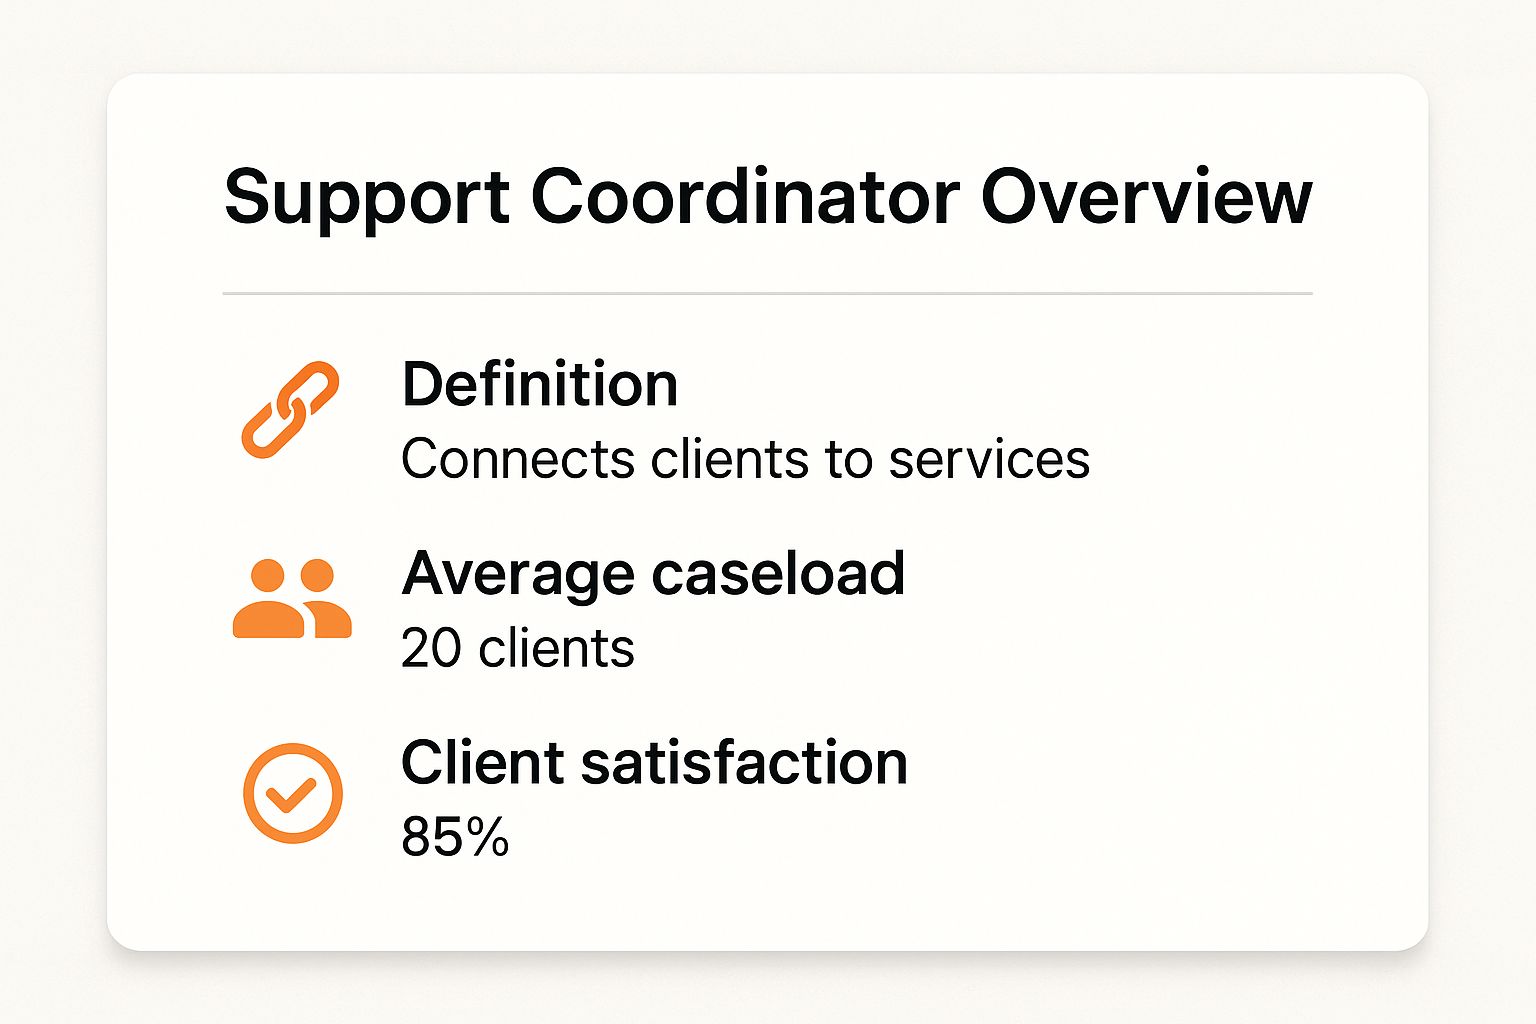Click the word caseload in the heading
The image size is (1536, 1024).
pos(779,573)
